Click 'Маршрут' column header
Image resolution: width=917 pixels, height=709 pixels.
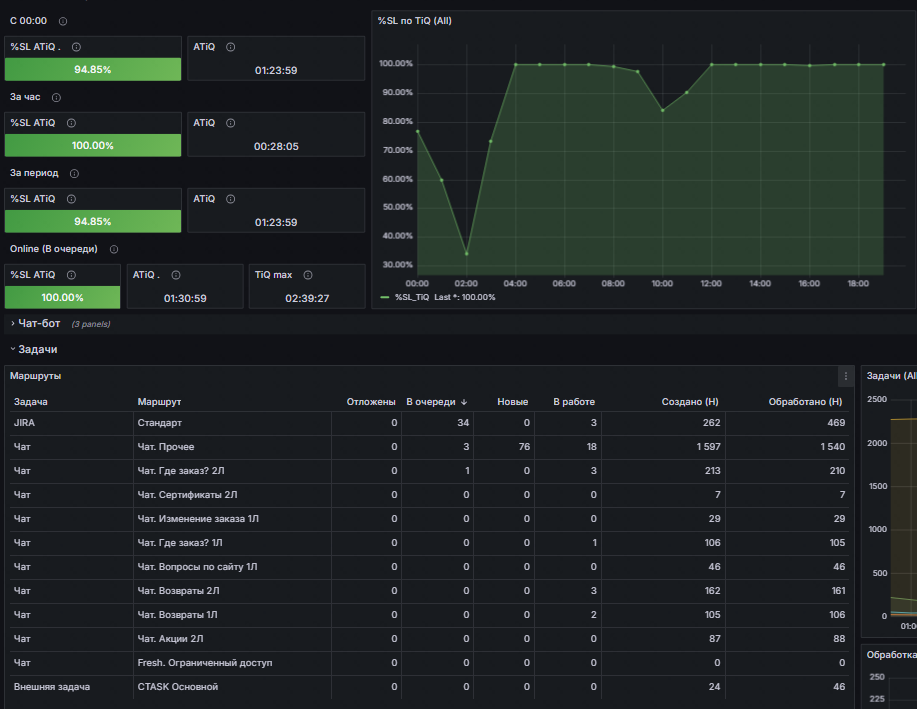pyautogui.click(x=159, y=402)
